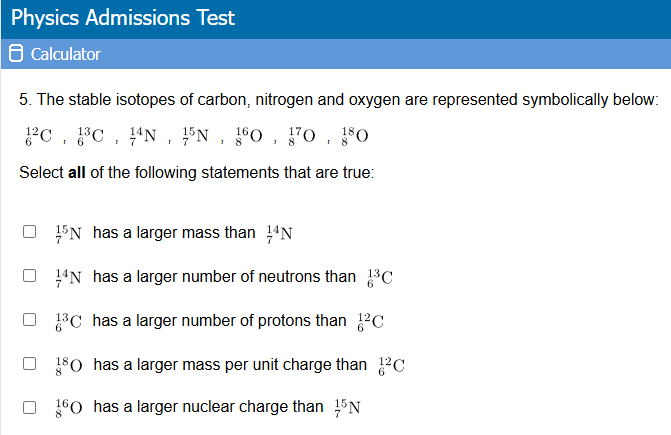Click the carbon-13 symbol in the isotope list
The height and width of the screenshot is (435, 671).
coord(91,136)
